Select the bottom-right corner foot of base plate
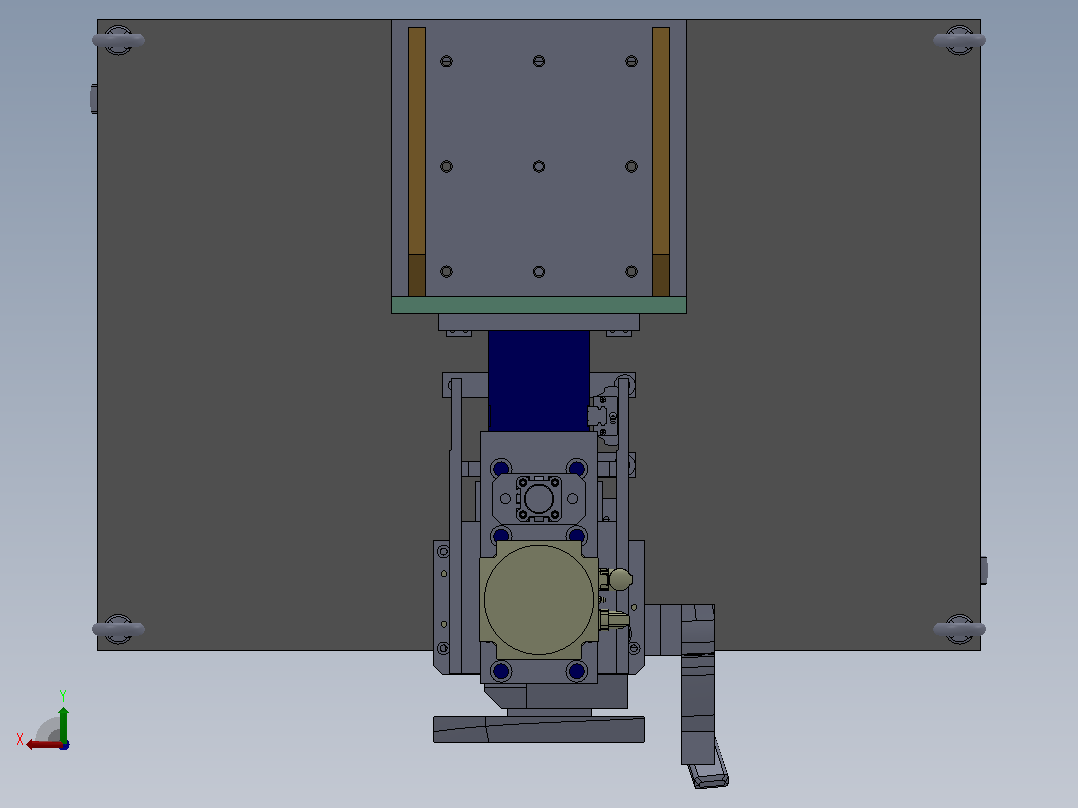Image resolution: width=1078 pixels, height=808 pixels. click(x=959, y=629)
